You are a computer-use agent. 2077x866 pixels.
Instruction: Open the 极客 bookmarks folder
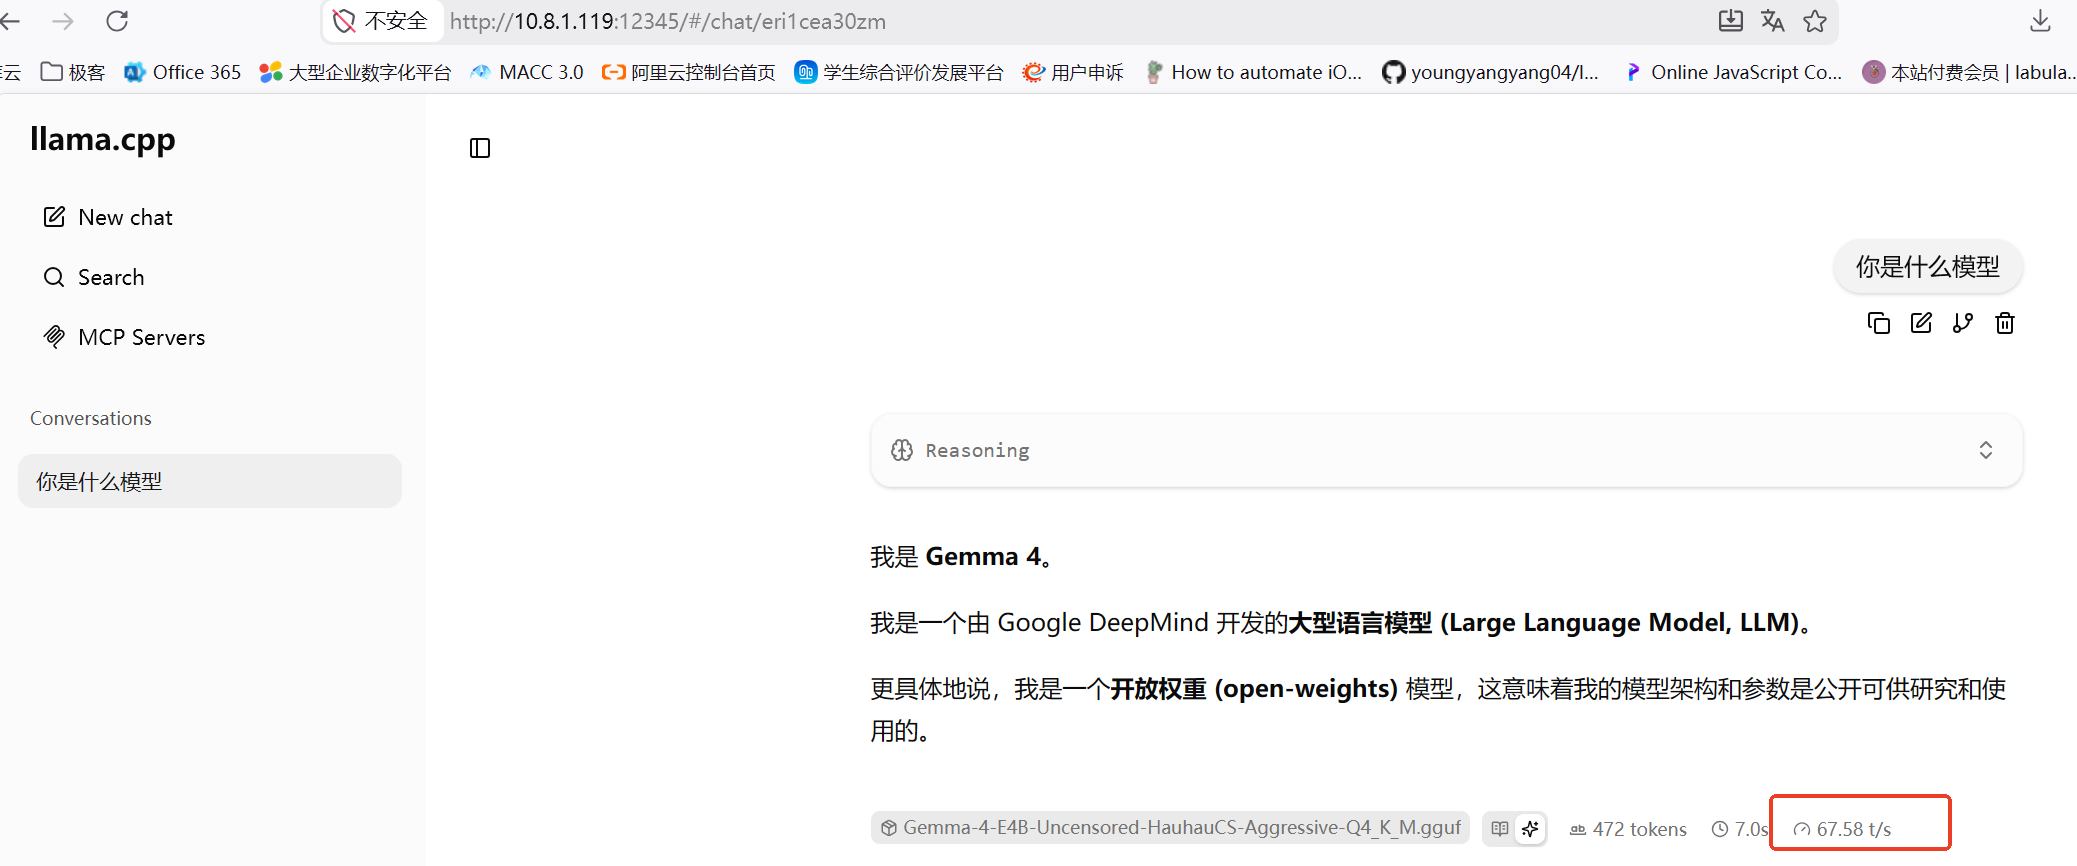73,72
